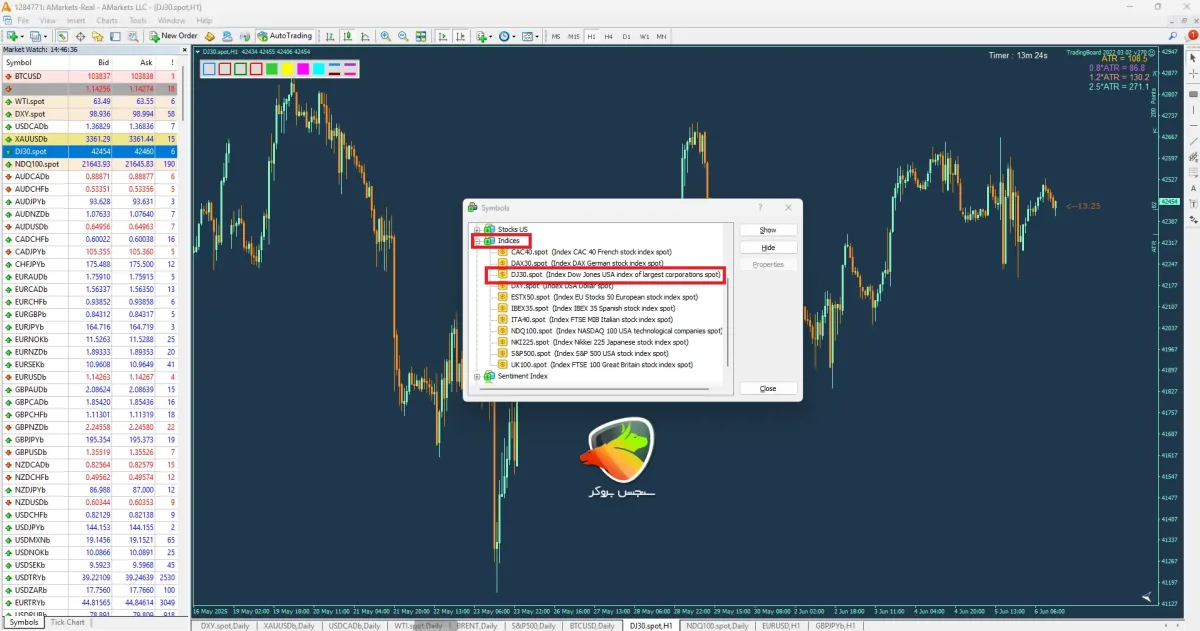Toggle the AutoTrading button

click(x=284, y=36)
